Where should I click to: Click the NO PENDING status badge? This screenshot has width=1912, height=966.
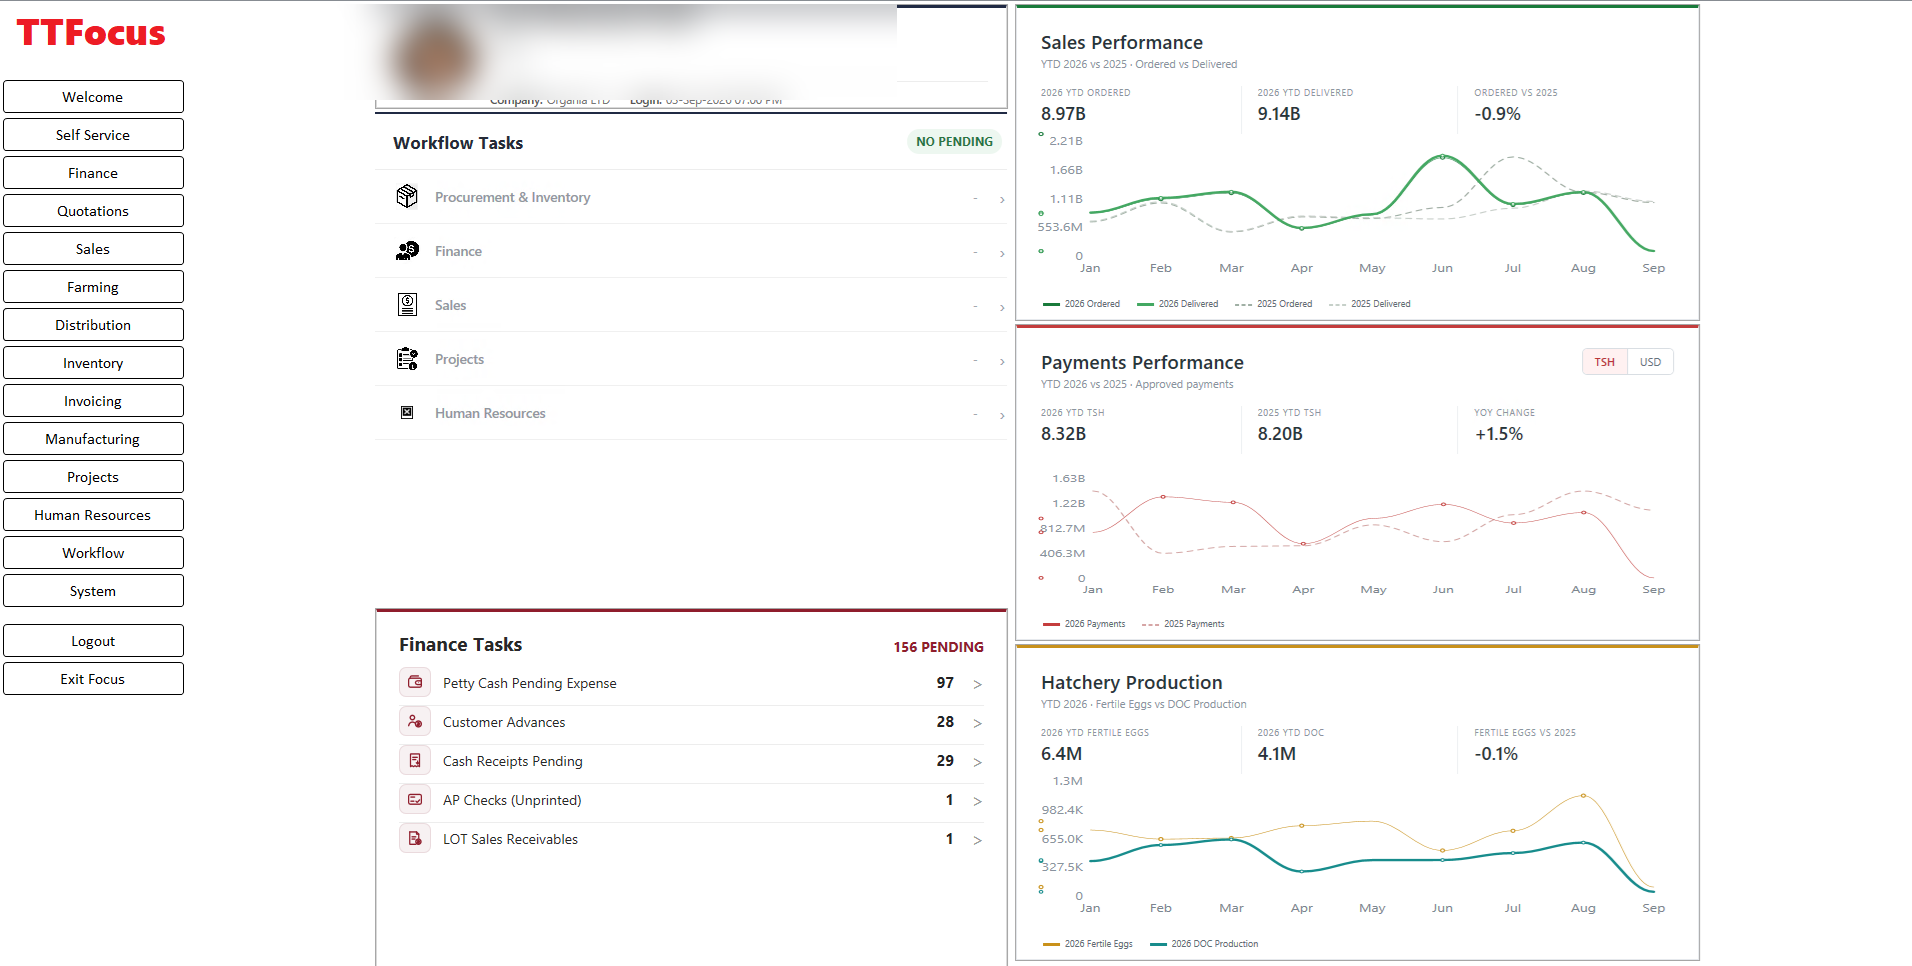pos(954,142)
